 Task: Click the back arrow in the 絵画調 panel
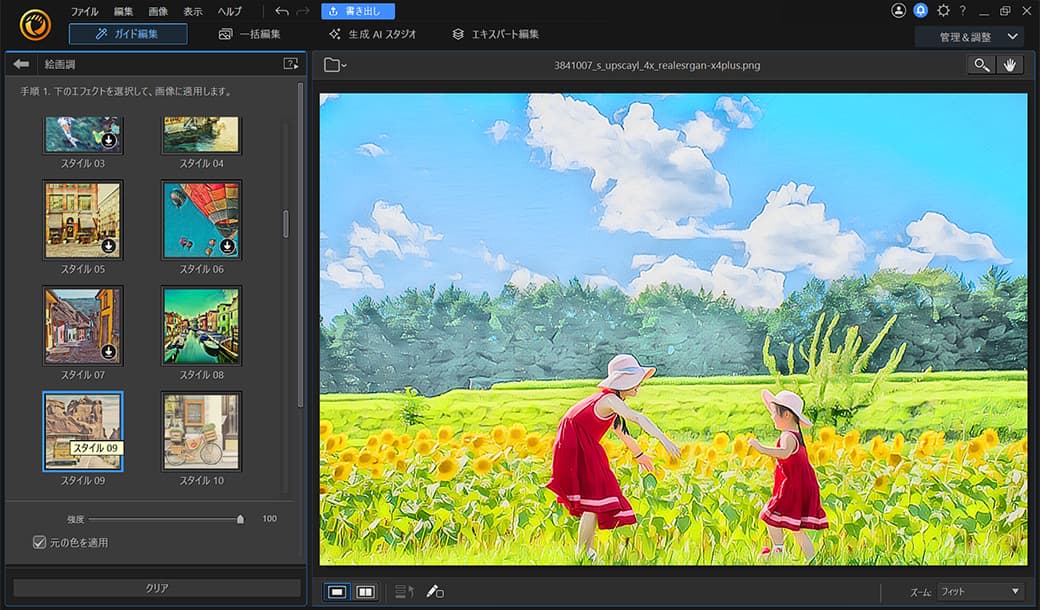pos(21,63)
